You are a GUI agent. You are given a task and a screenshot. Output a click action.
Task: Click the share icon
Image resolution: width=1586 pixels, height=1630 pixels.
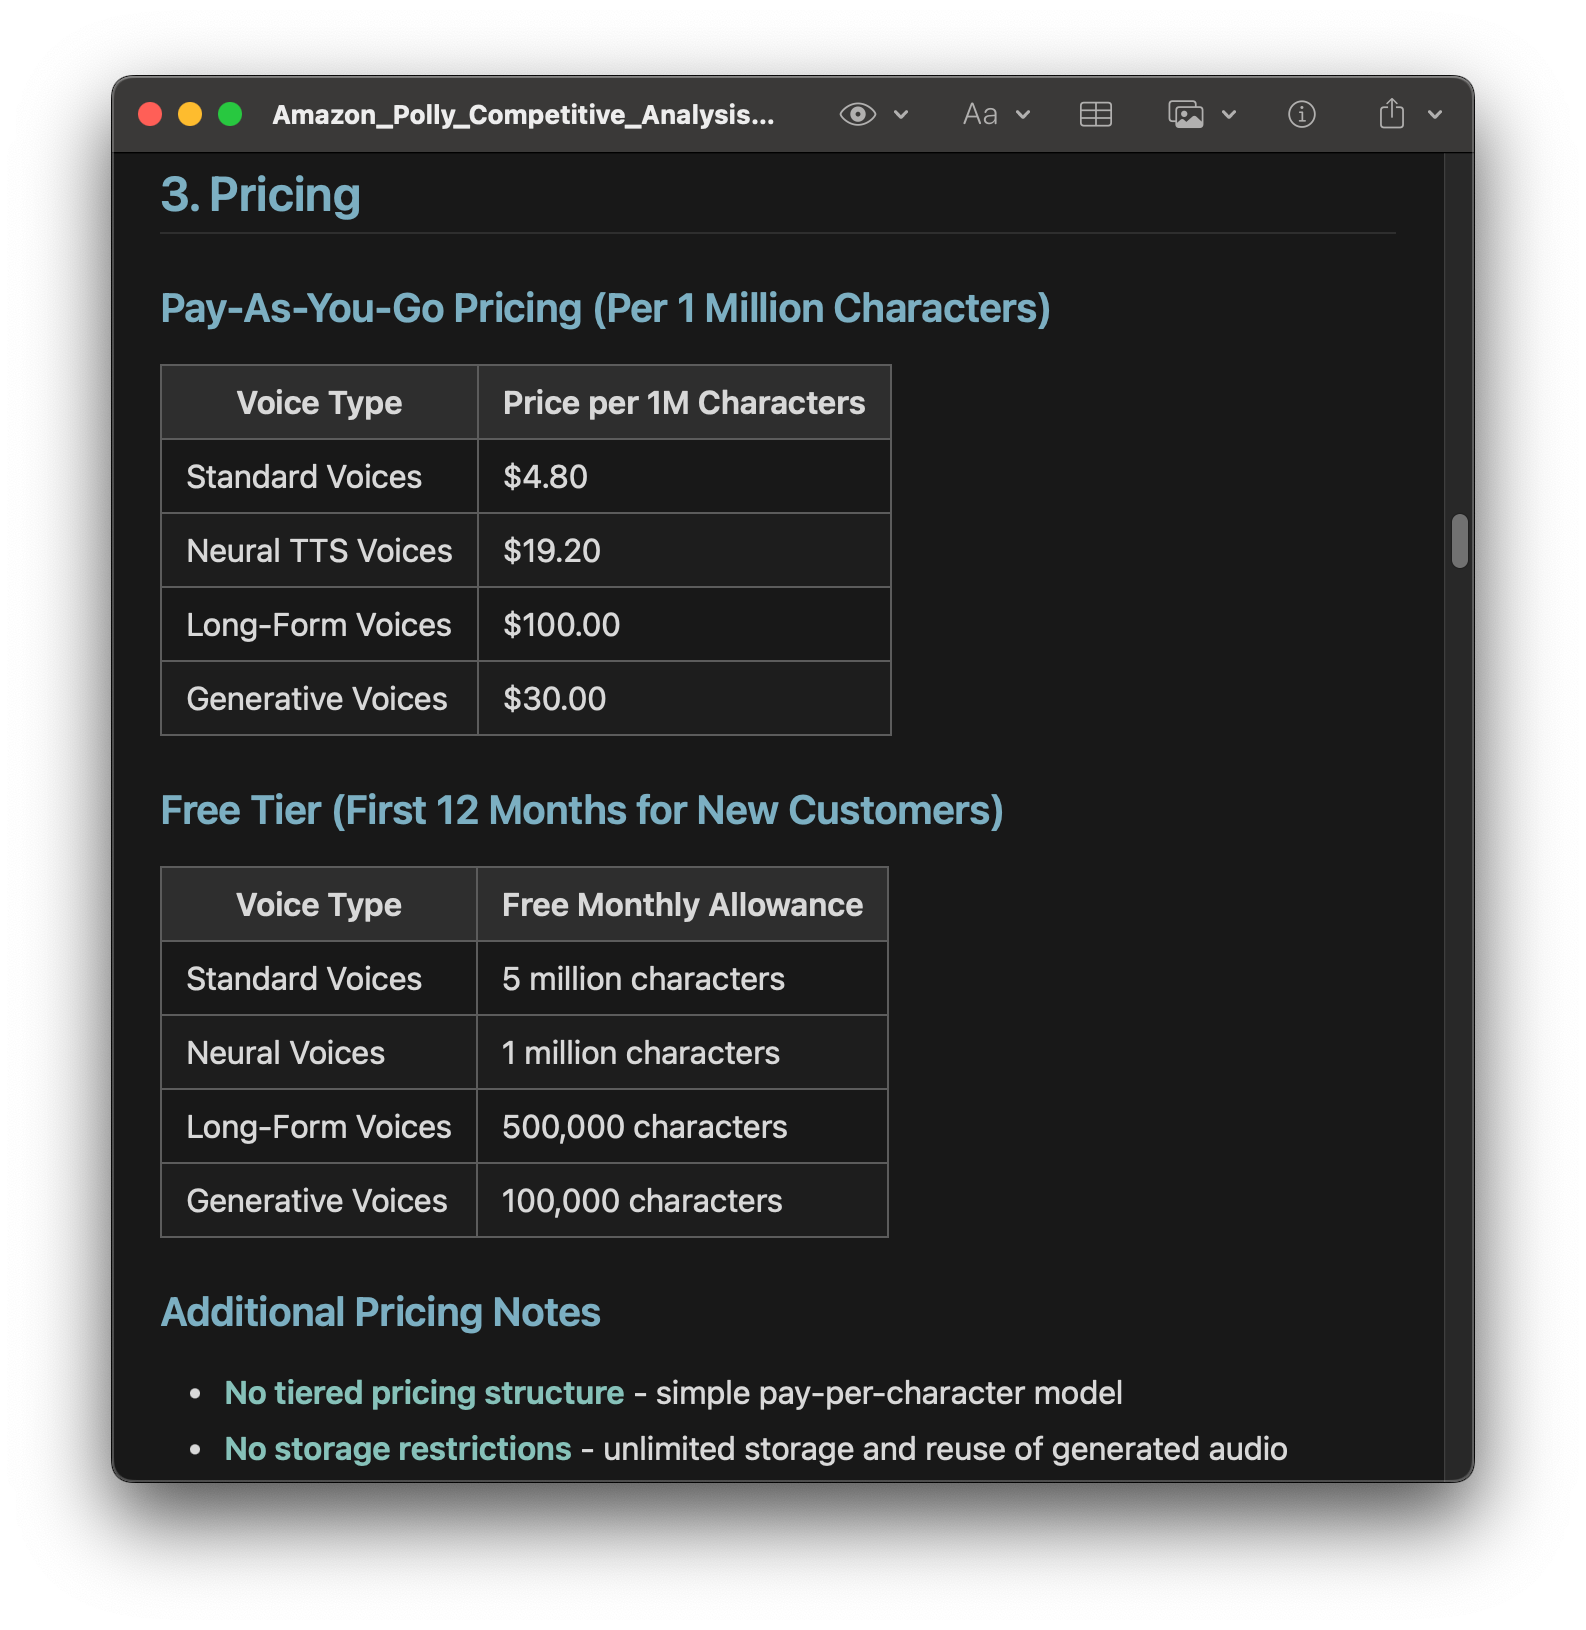coord(1391,115)
